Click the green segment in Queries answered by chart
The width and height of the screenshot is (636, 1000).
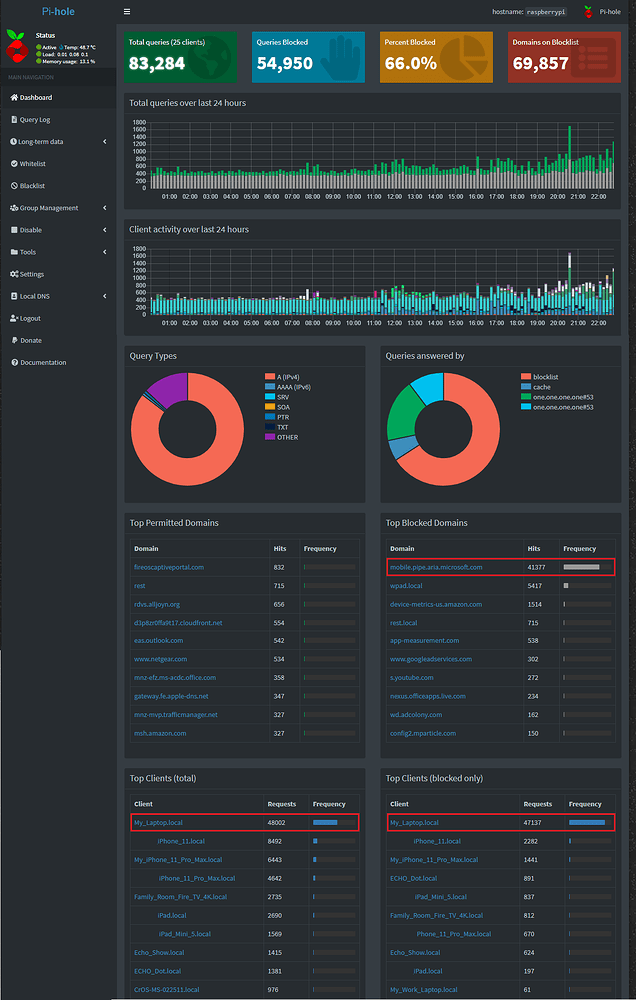(402, 413)
